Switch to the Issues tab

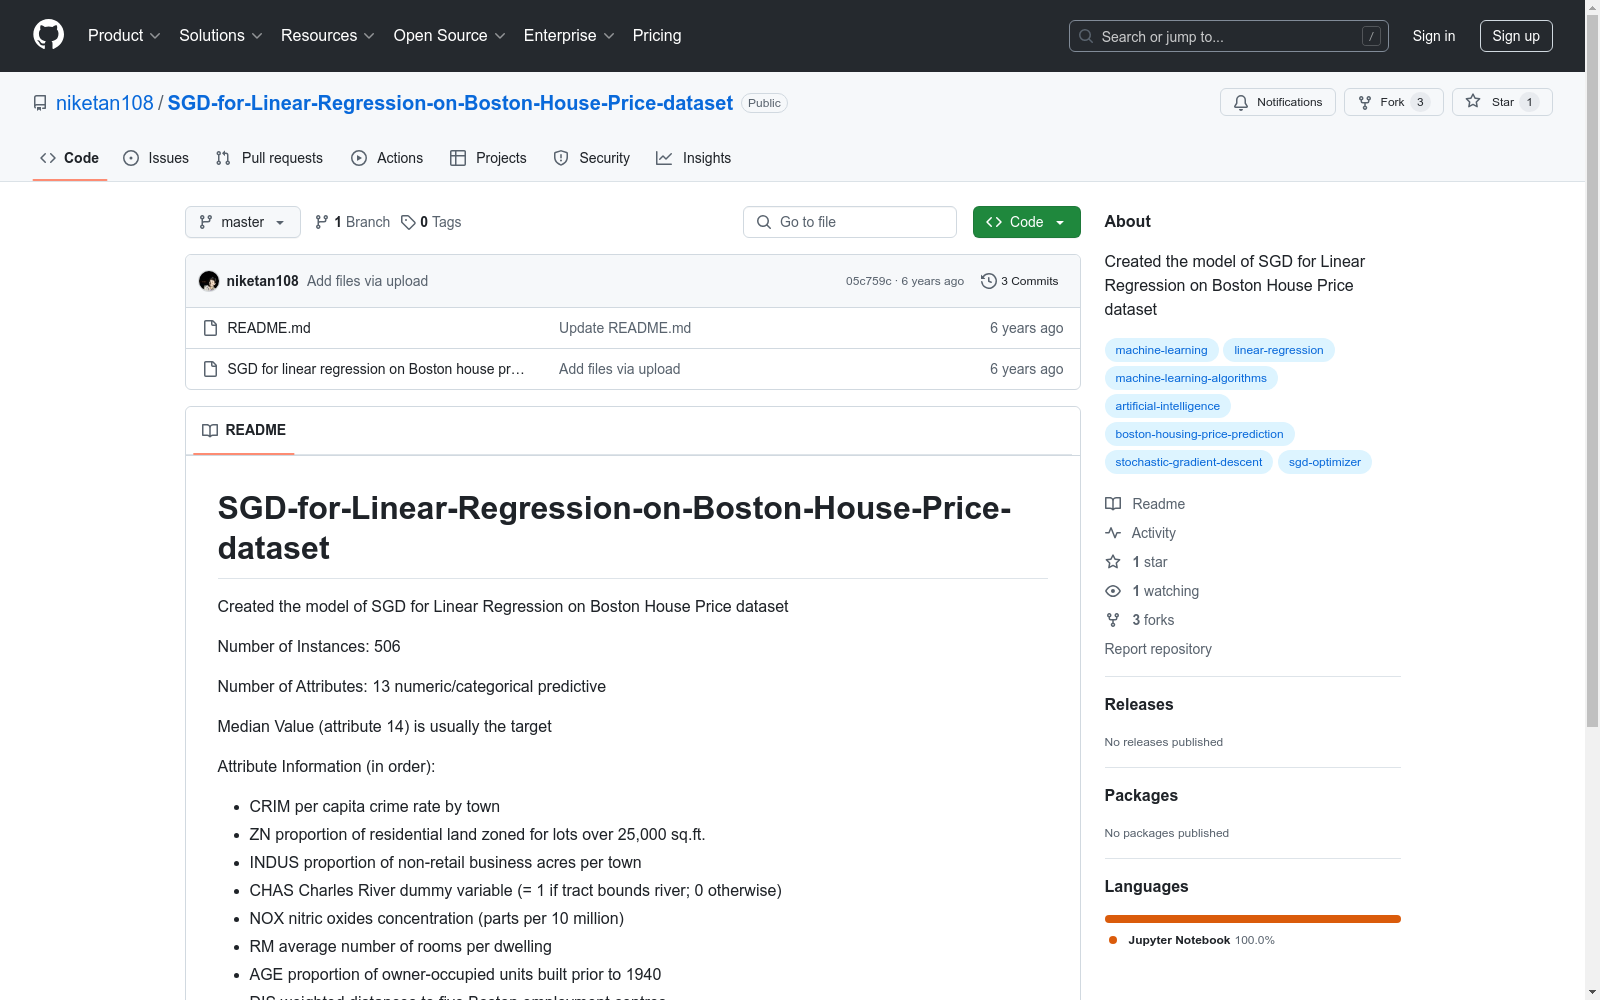click(x=156, y=158)
